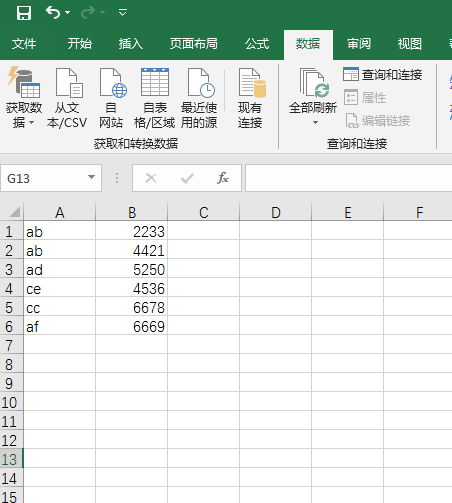Expand the Name Box dropdown arrow

click(x=91, y=177)
